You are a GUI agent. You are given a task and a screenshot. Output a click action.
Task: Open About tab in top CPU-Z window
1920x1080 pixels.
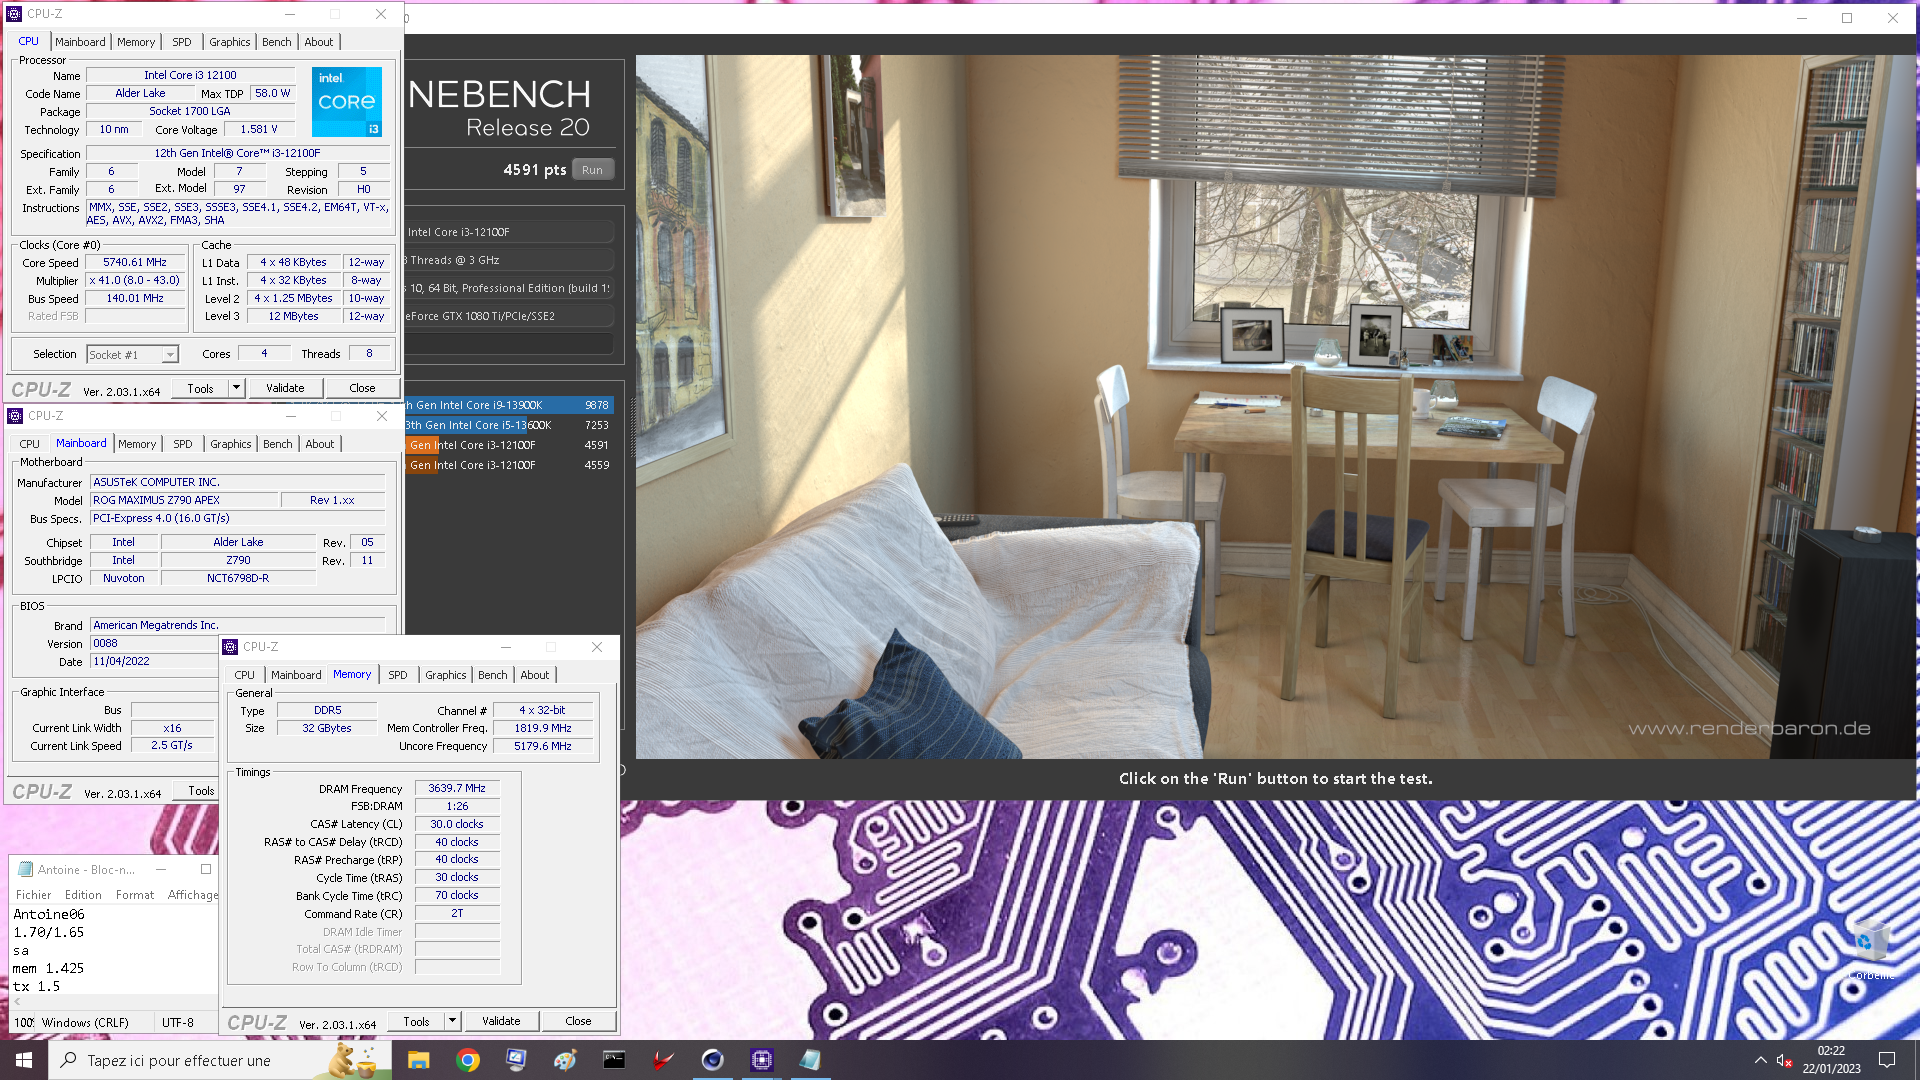click(319, 42)
